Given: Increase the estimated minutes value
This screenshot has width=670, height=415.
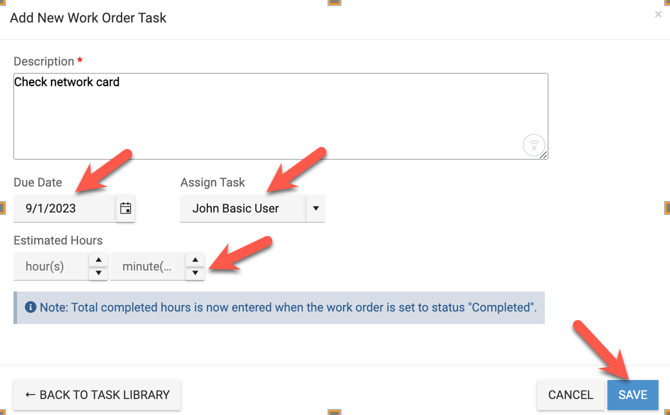Looking at the screenshot, I should [x=195, y=260].
